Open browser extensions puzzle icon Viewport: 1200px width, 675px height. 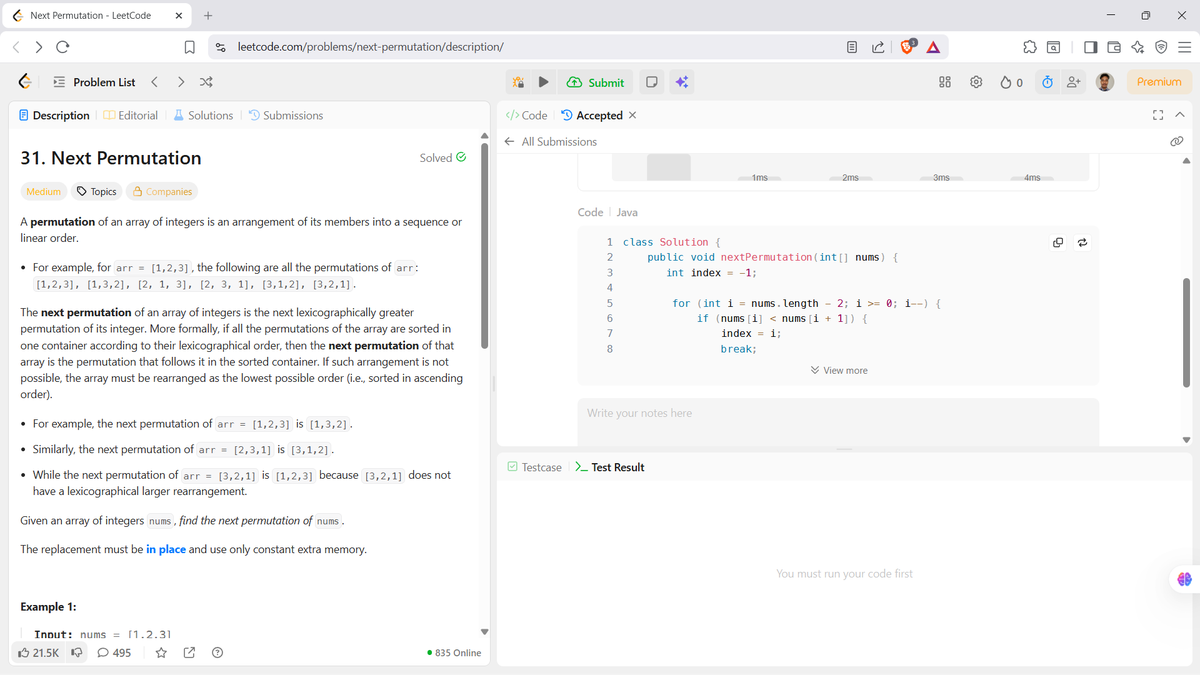1029,47
